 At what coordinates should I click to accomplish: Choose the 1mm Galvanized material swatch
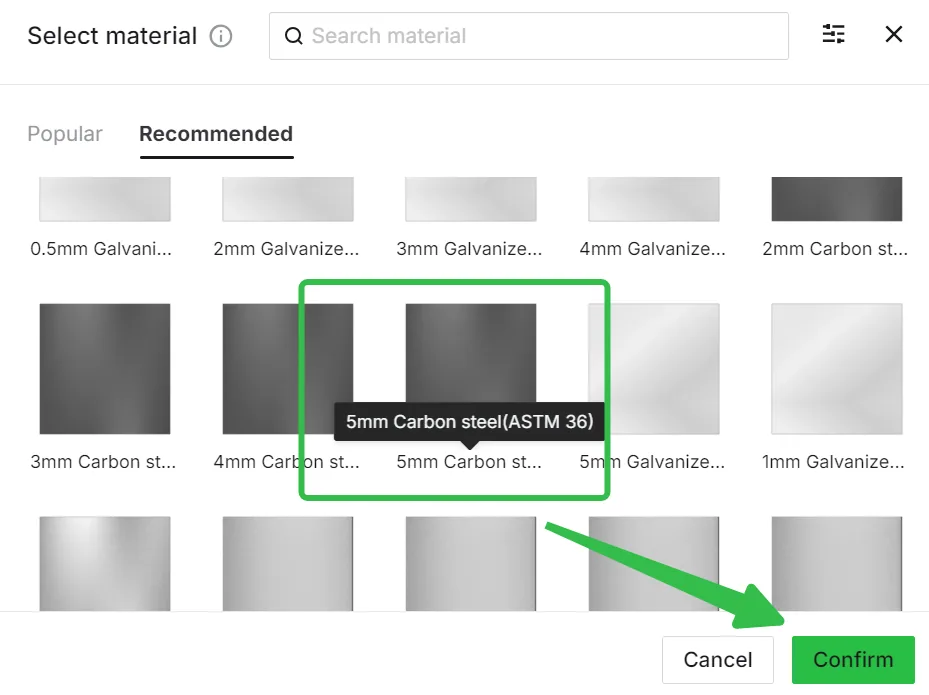[x=837, y=369]
